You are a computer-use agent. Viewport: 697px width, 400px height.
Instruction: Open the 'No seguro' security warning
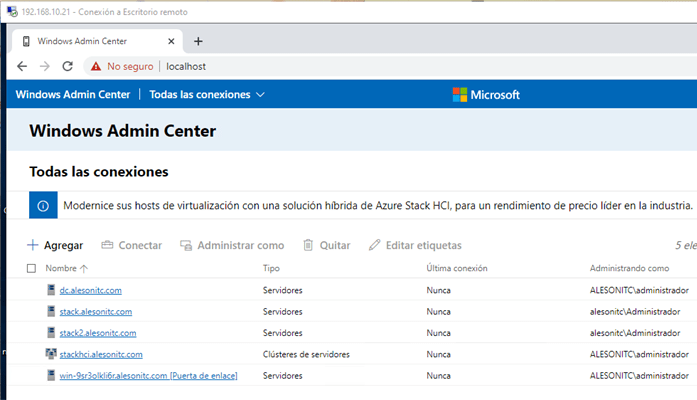pyautogui.click(x=122, y=67)
